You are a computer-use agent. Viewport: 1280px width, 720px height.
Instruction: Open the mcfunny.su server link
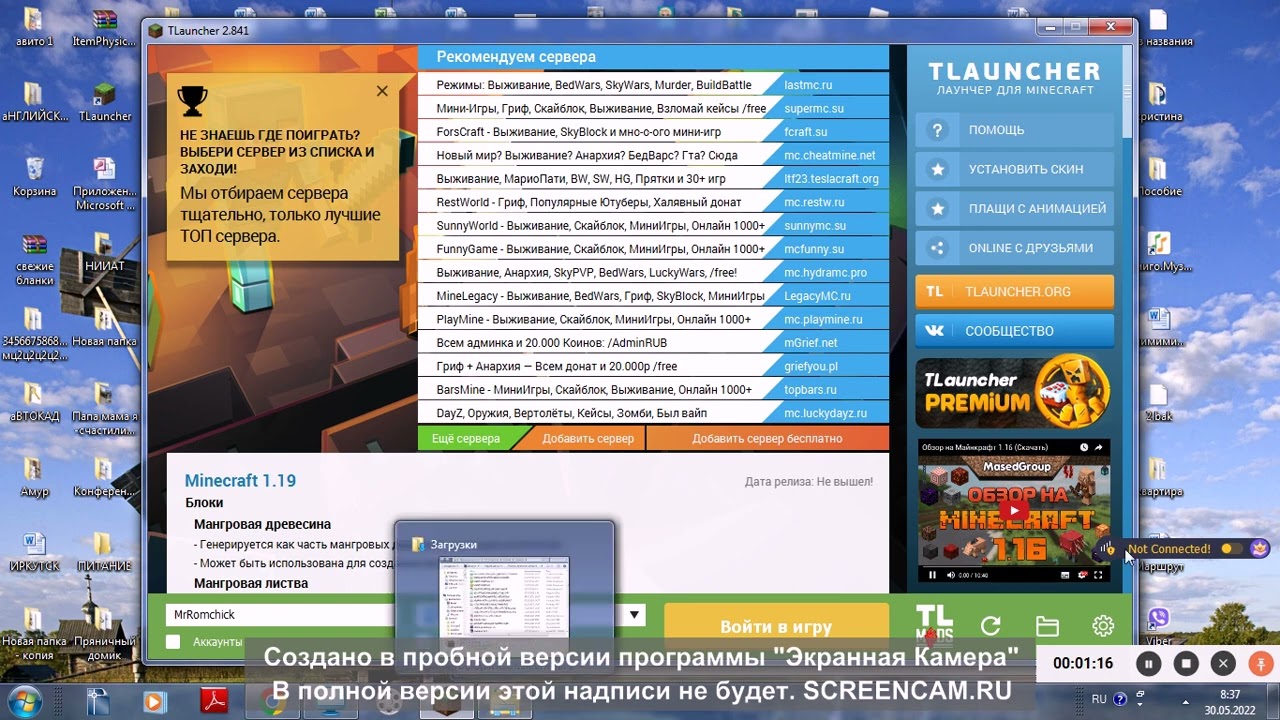[x=814, y=249]
